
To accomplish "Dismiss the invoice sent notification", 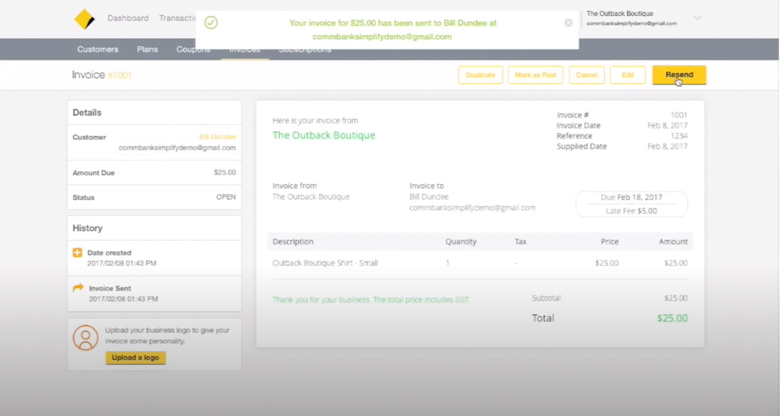I will [568, 23].
